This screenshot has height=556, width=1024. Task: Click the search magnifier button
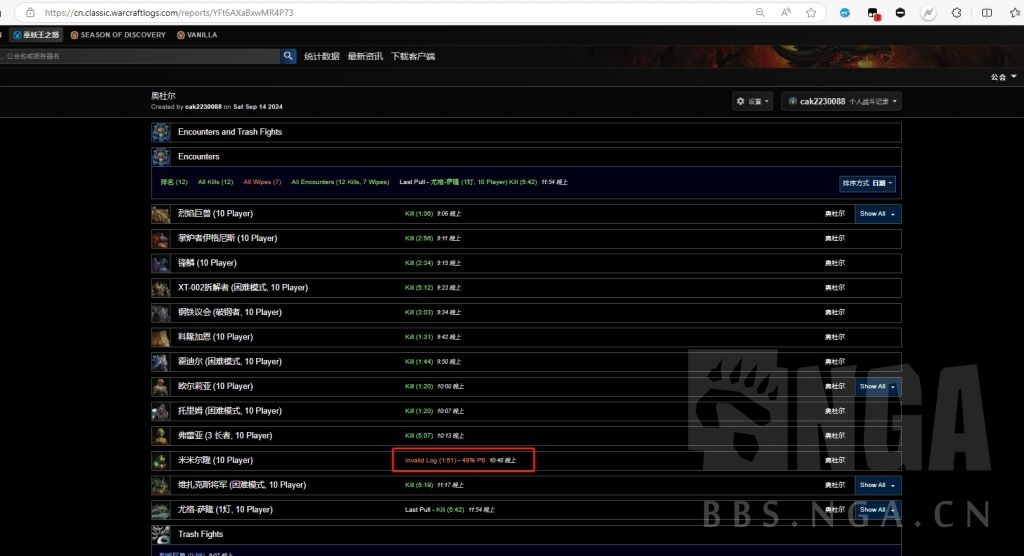(288, 56)
